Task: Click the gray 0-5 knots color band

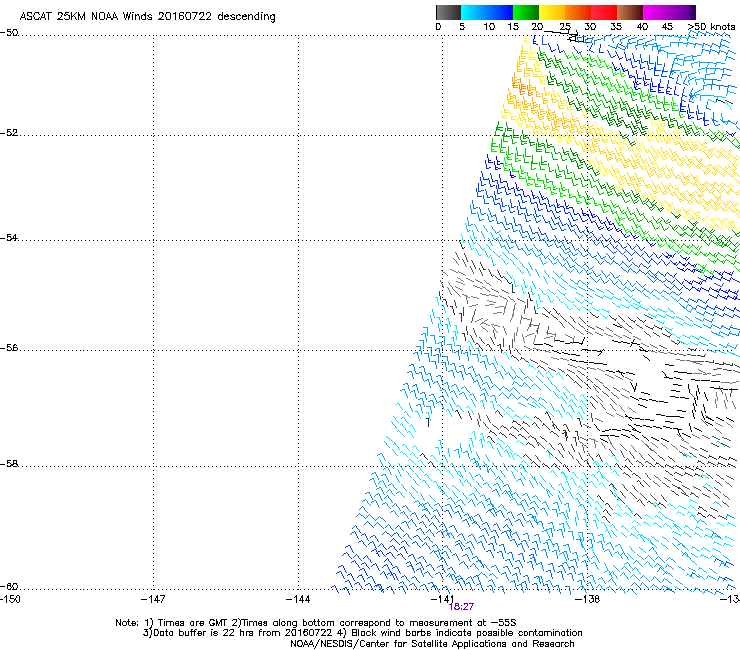Action: 448,12
